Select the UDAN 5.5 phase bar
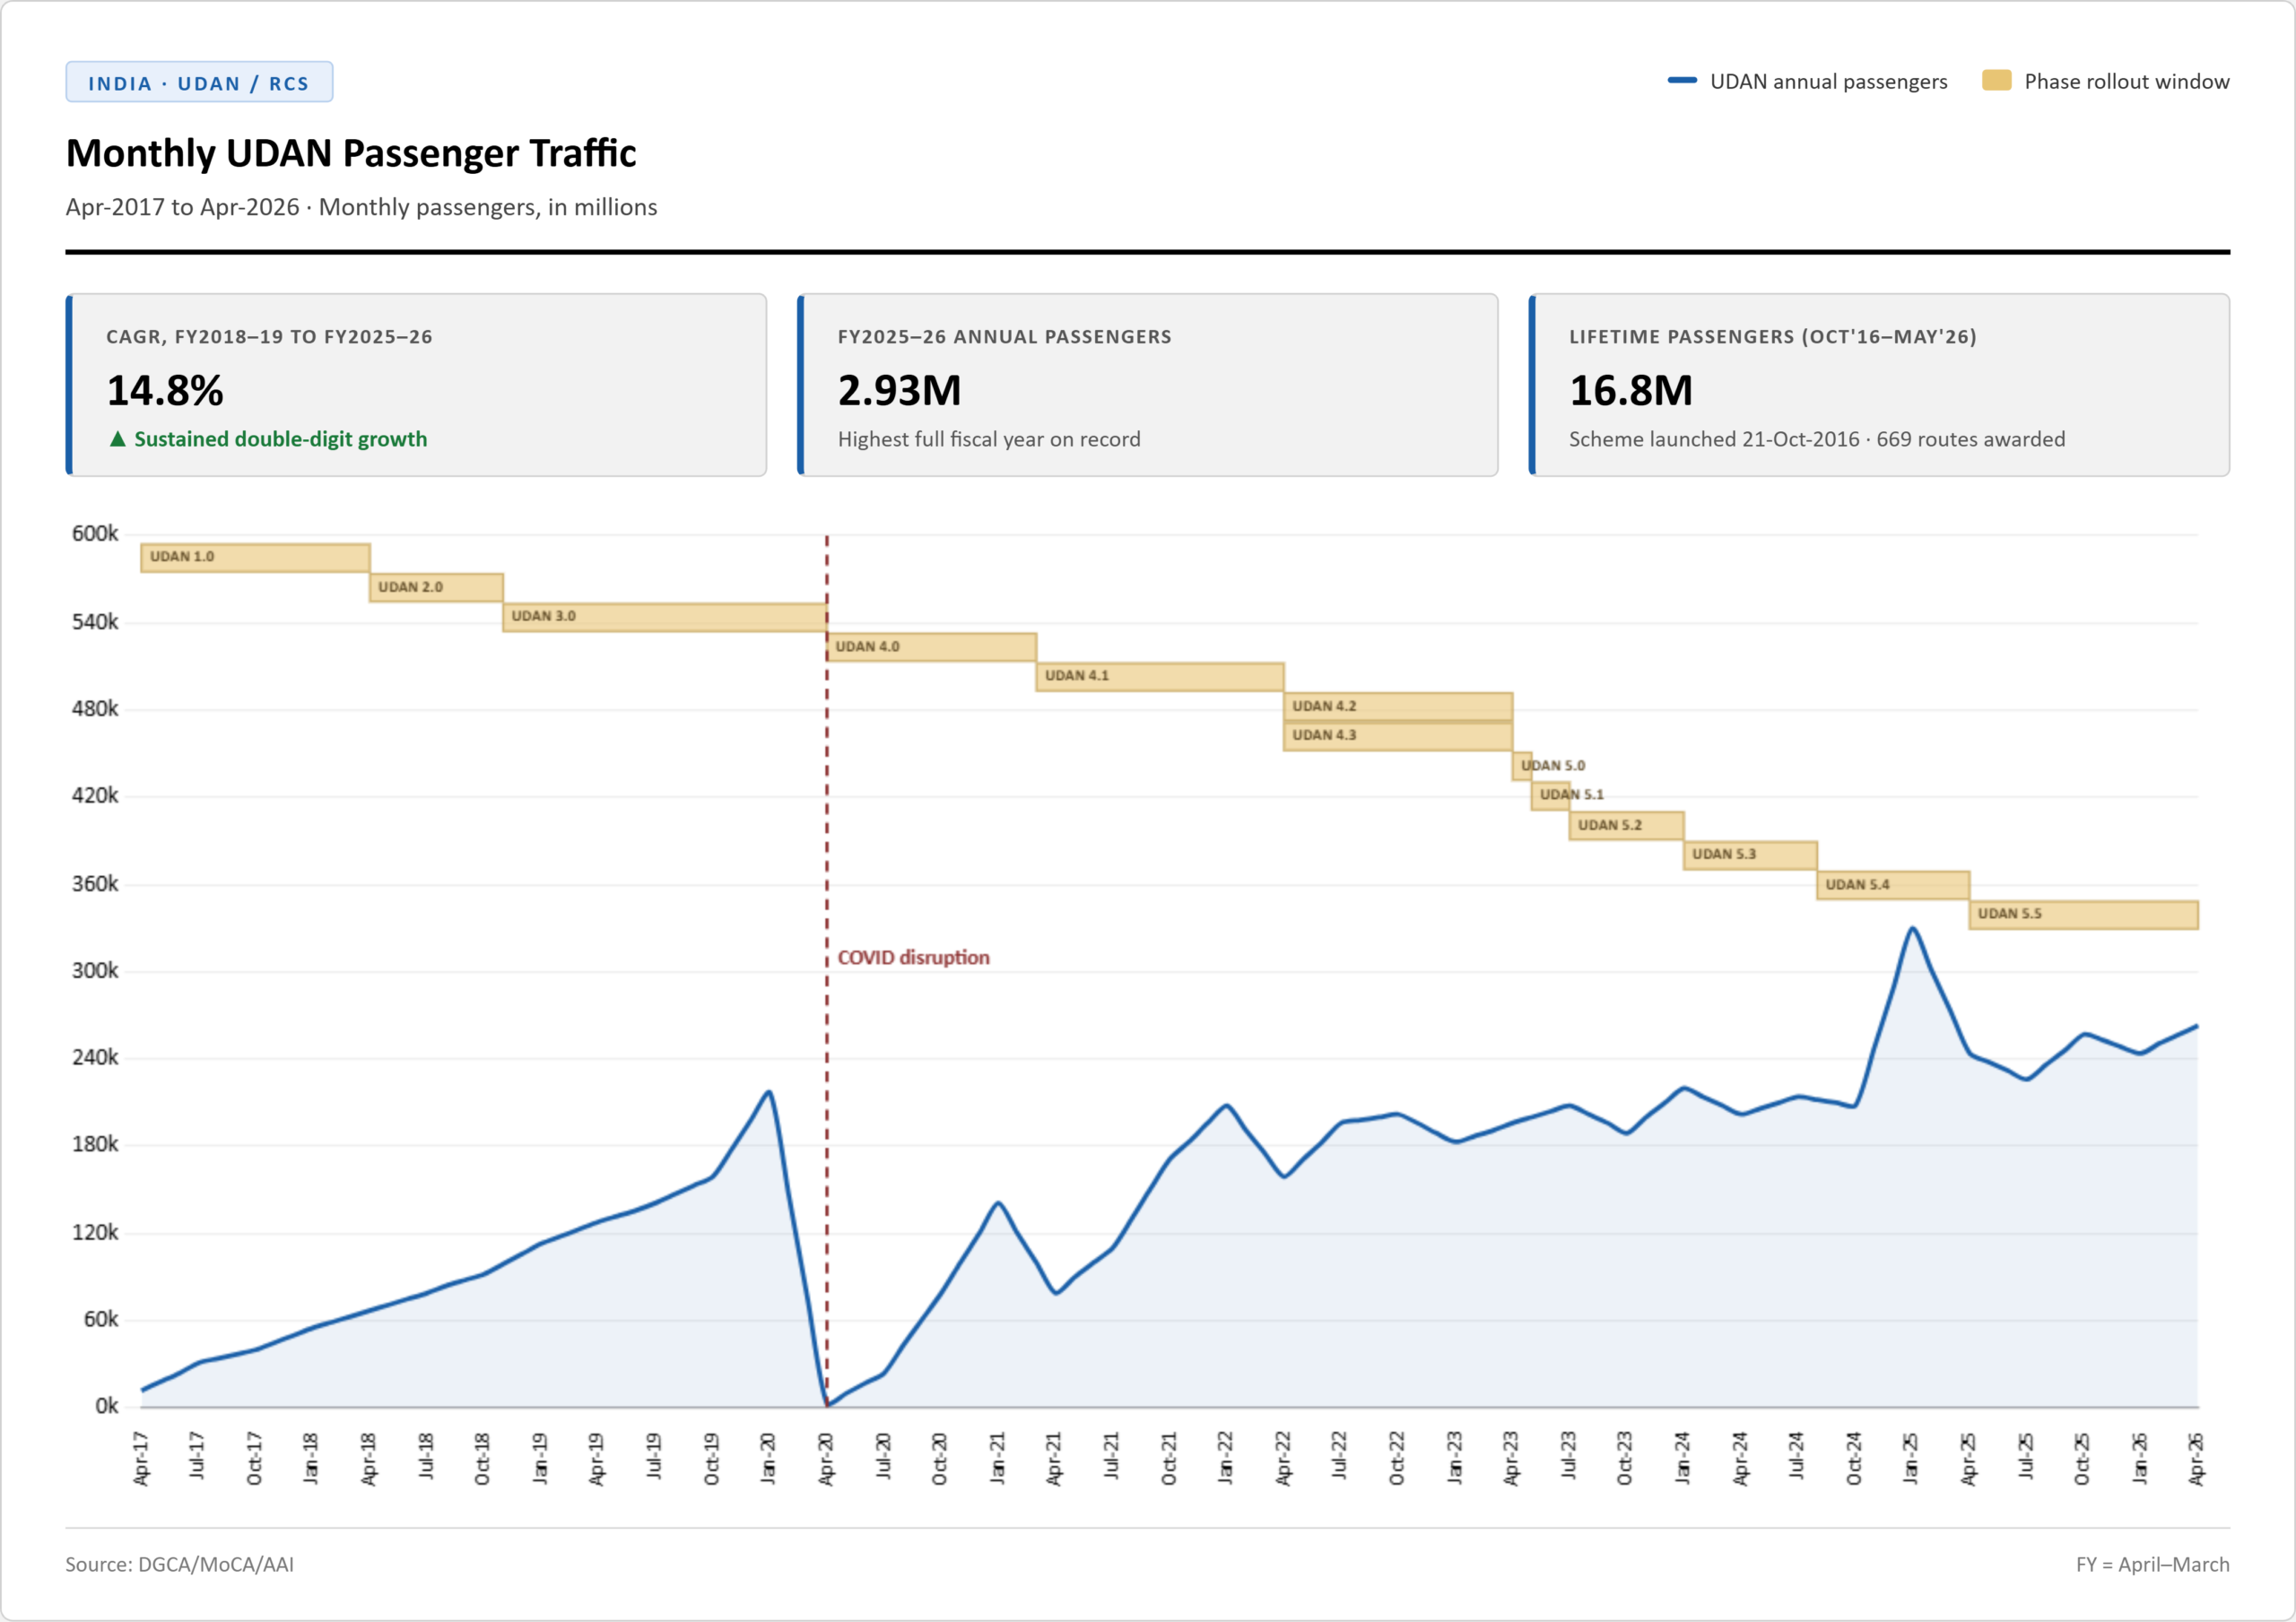Viewport: 2296px width, 1622px height. pyautogui.click(x=2084, y=915)
